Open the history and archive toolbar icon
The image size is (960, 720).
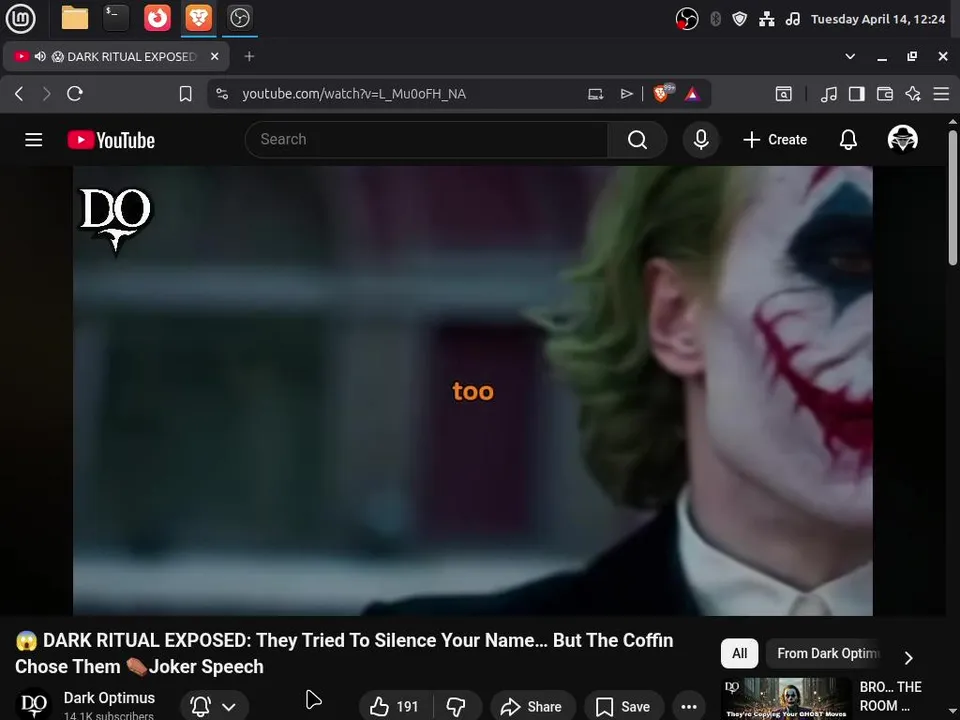point(783,94)
